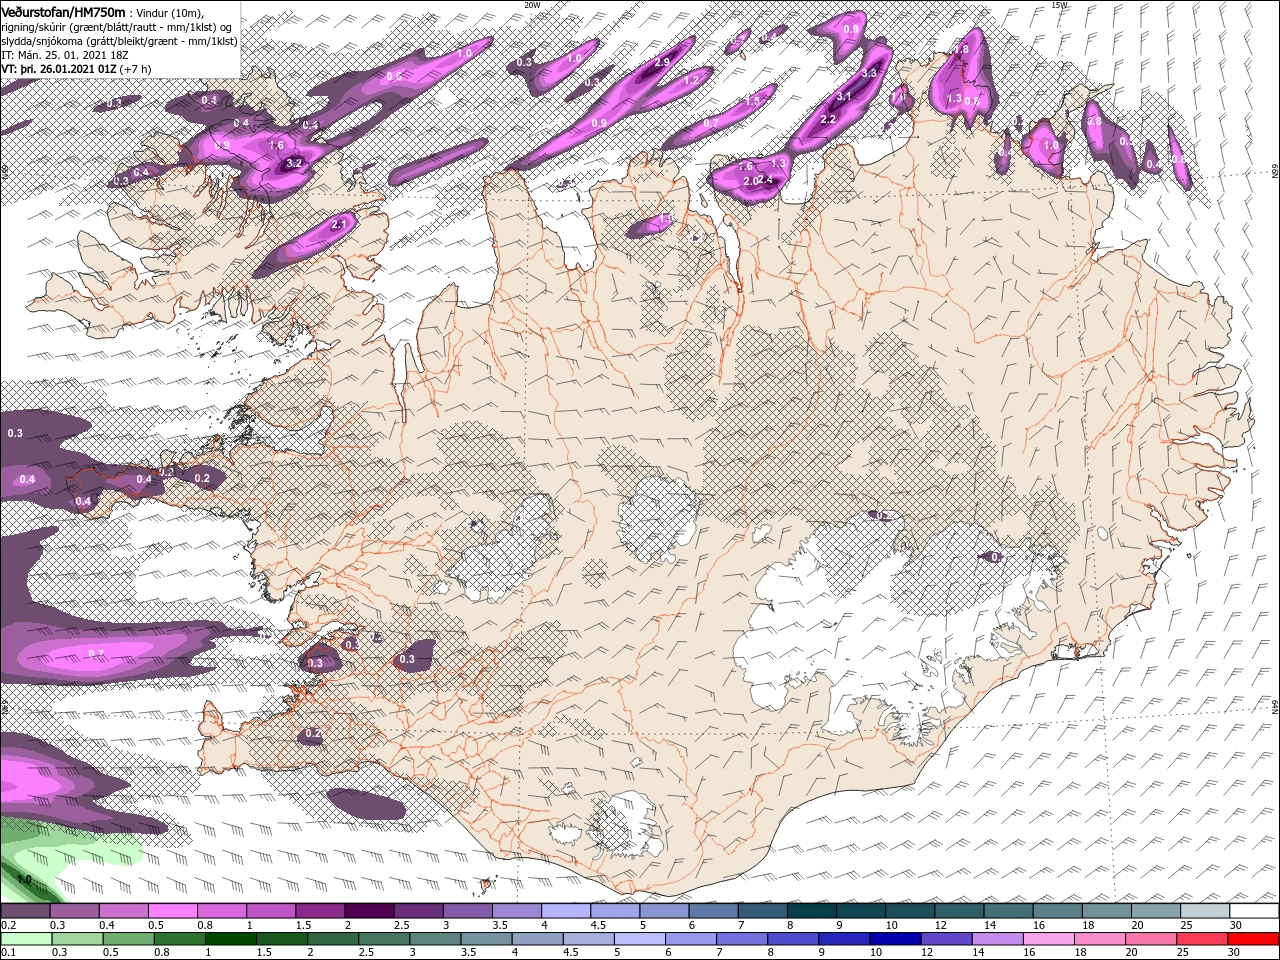Screen dimensions: 1280x960
Task: Click the 2.4 precipitation value on the north coast
Action: [766, 180]
